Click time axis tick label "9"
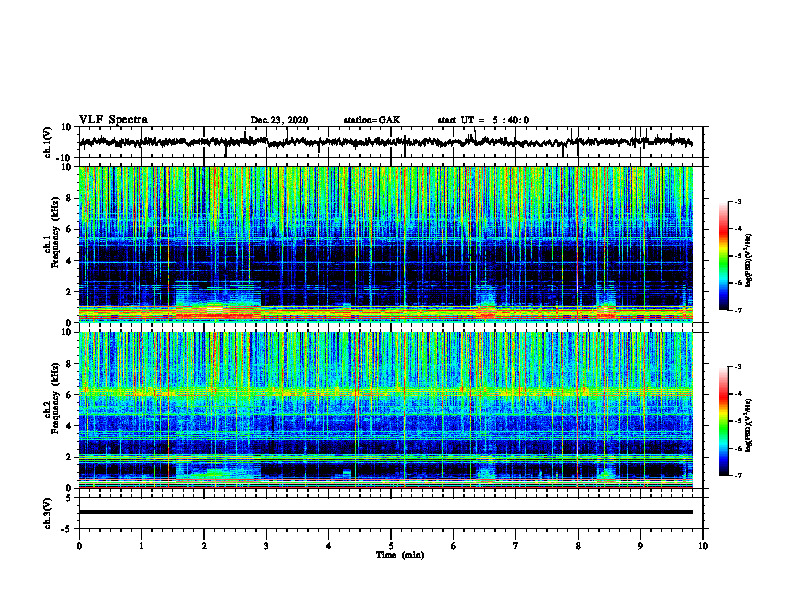 [640, 546]
